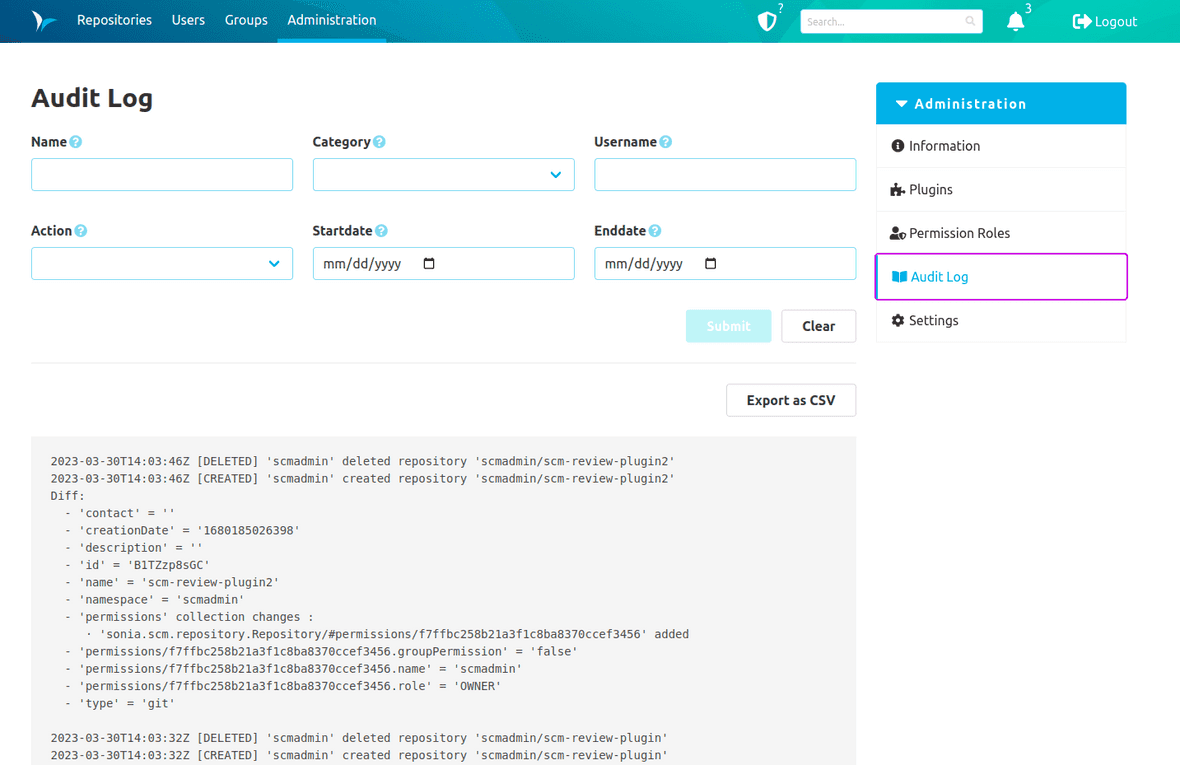Click the SCM-Manager logo icon
1180x765 pixels.
[42, 20]
